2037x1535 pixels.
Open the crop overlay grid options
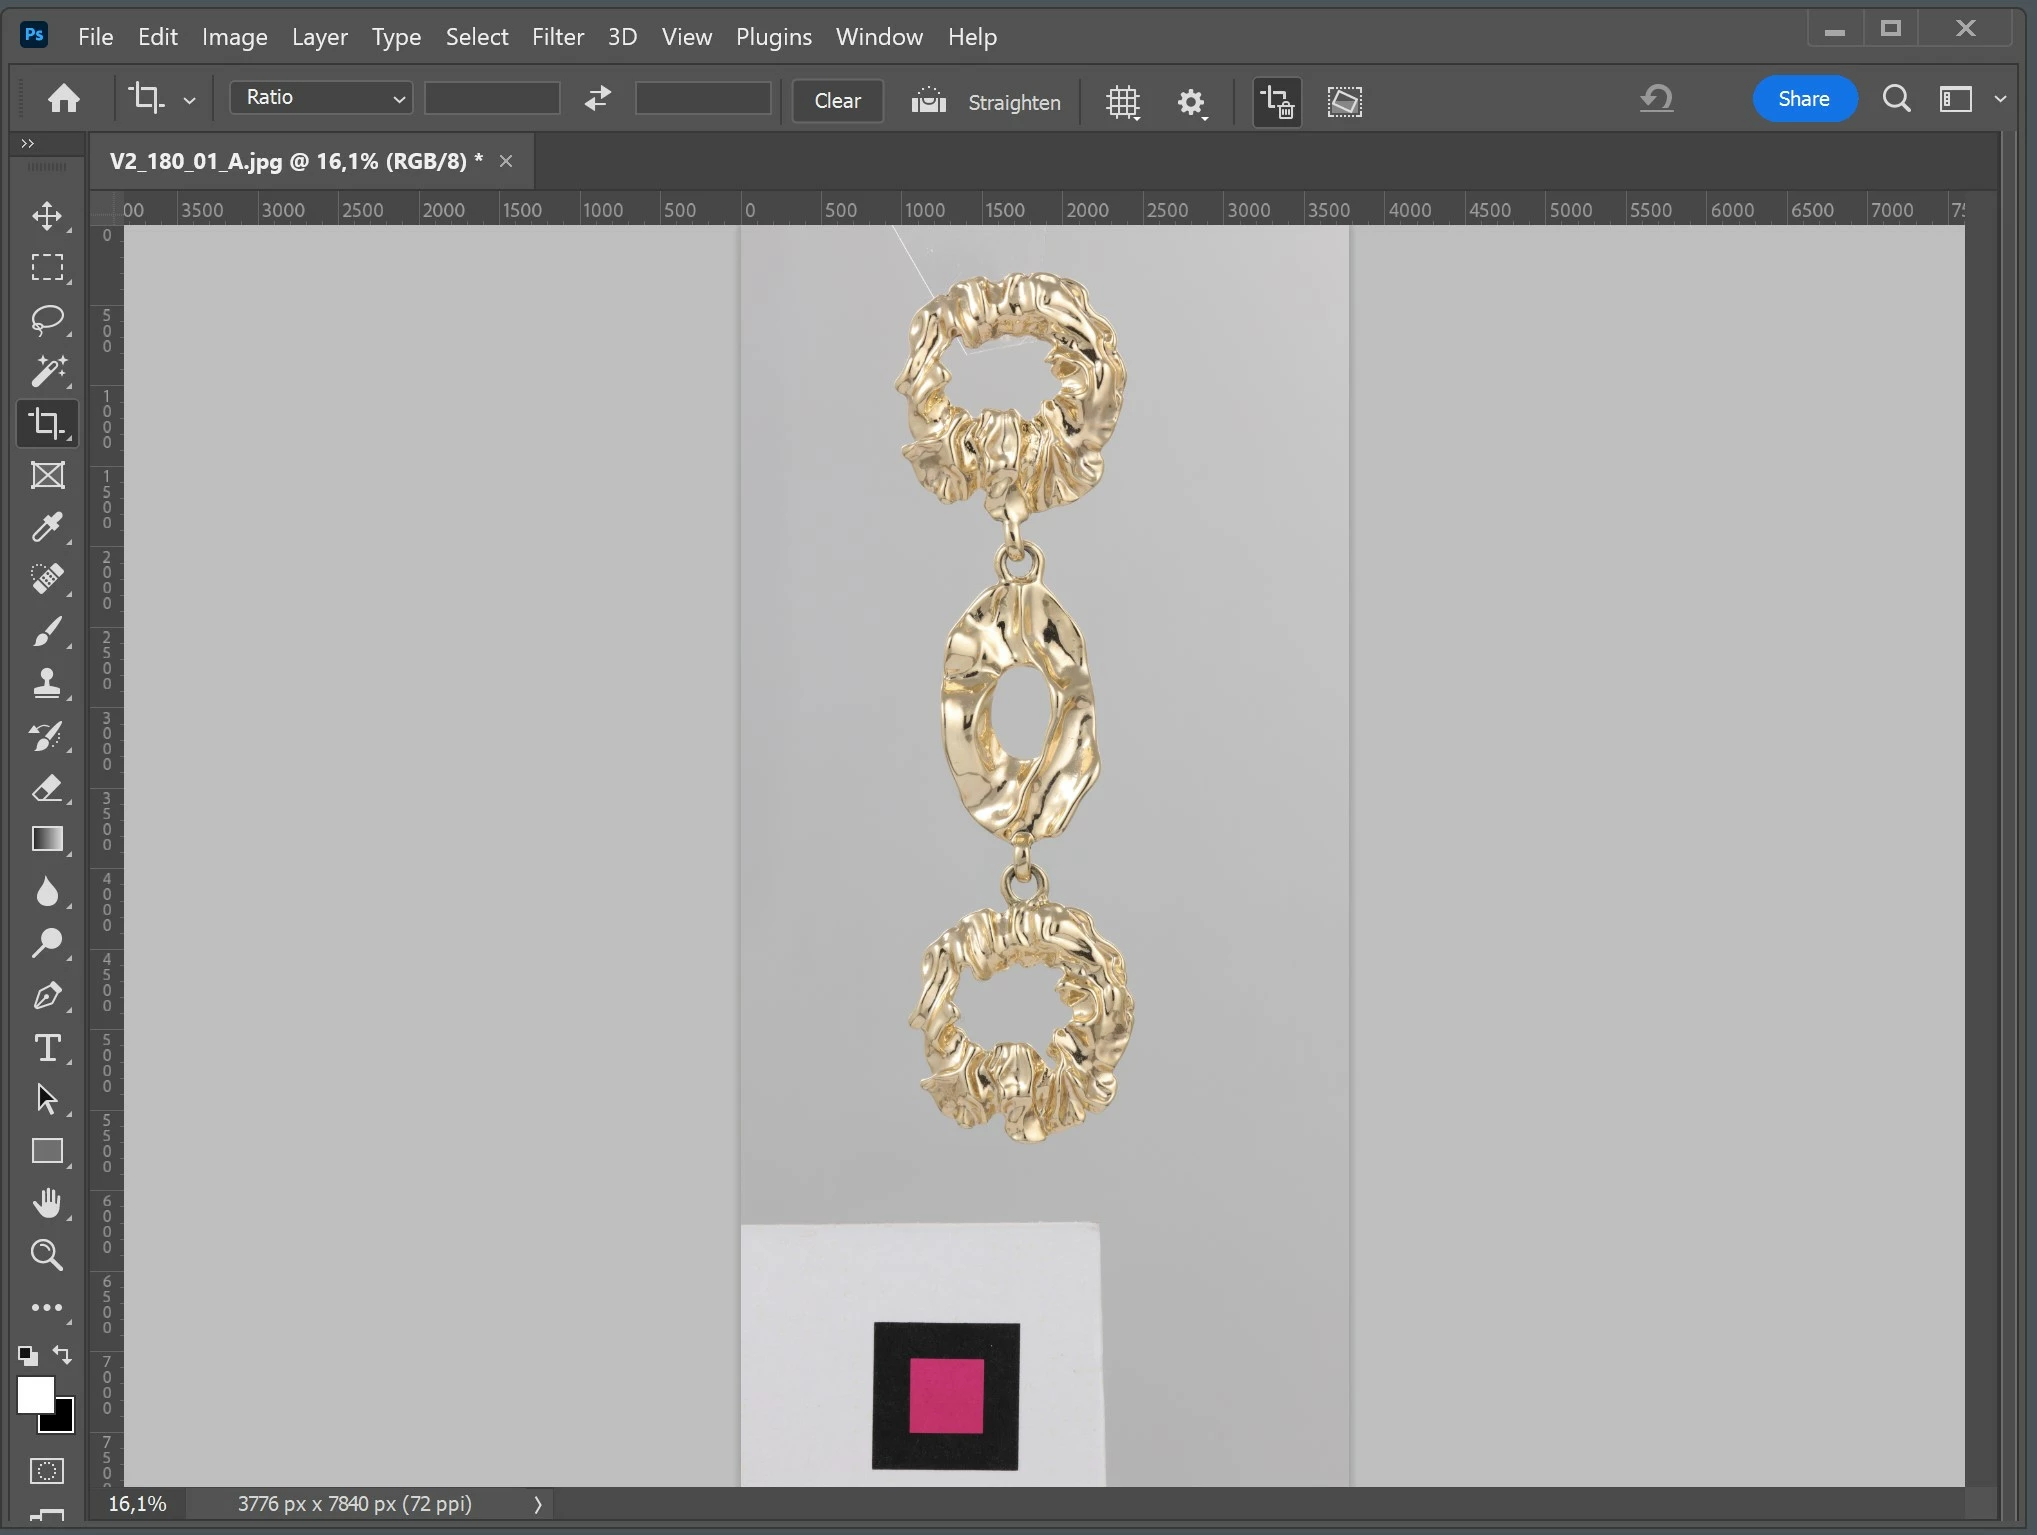(1123, 101)
